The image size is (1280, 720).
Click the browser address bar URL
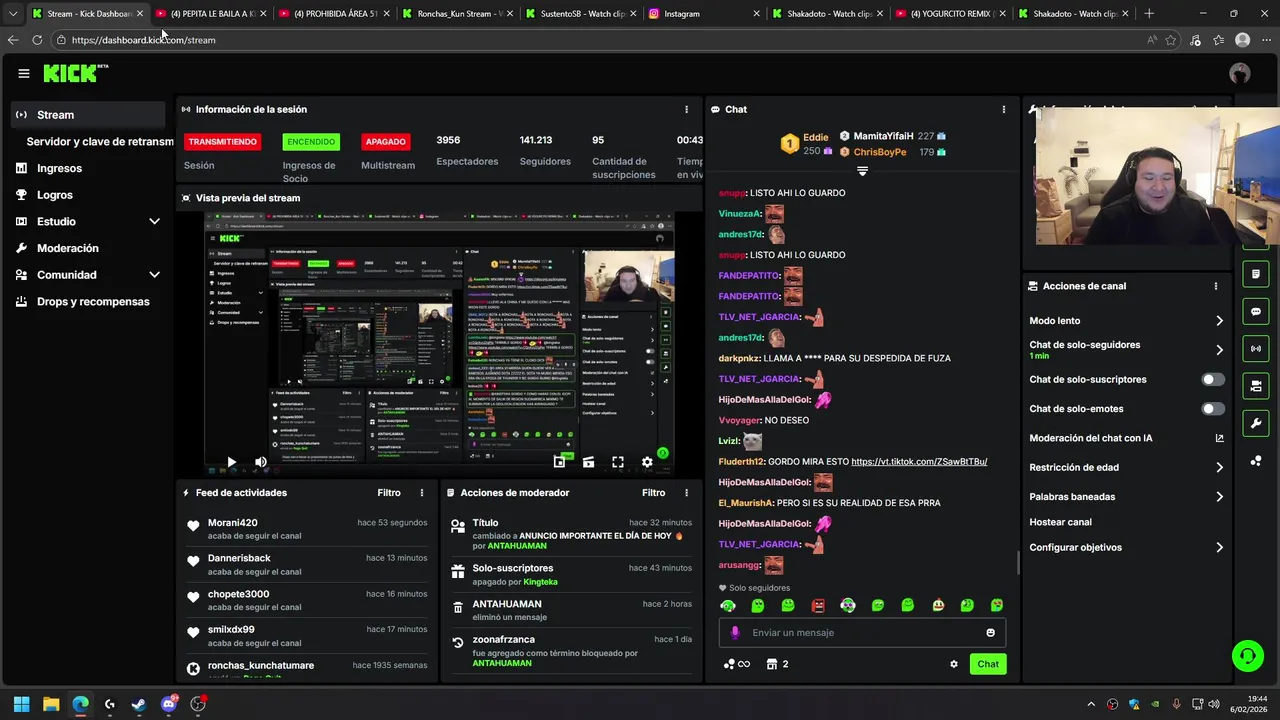143,40
